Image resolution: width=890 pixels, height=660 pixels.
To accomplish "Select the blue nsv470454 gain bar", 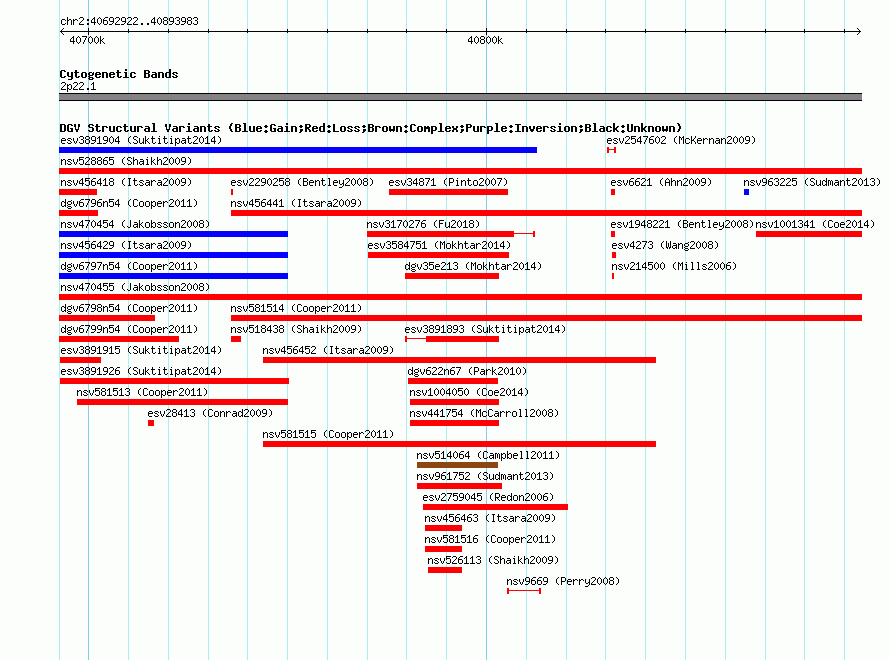I will pos(174,234).
